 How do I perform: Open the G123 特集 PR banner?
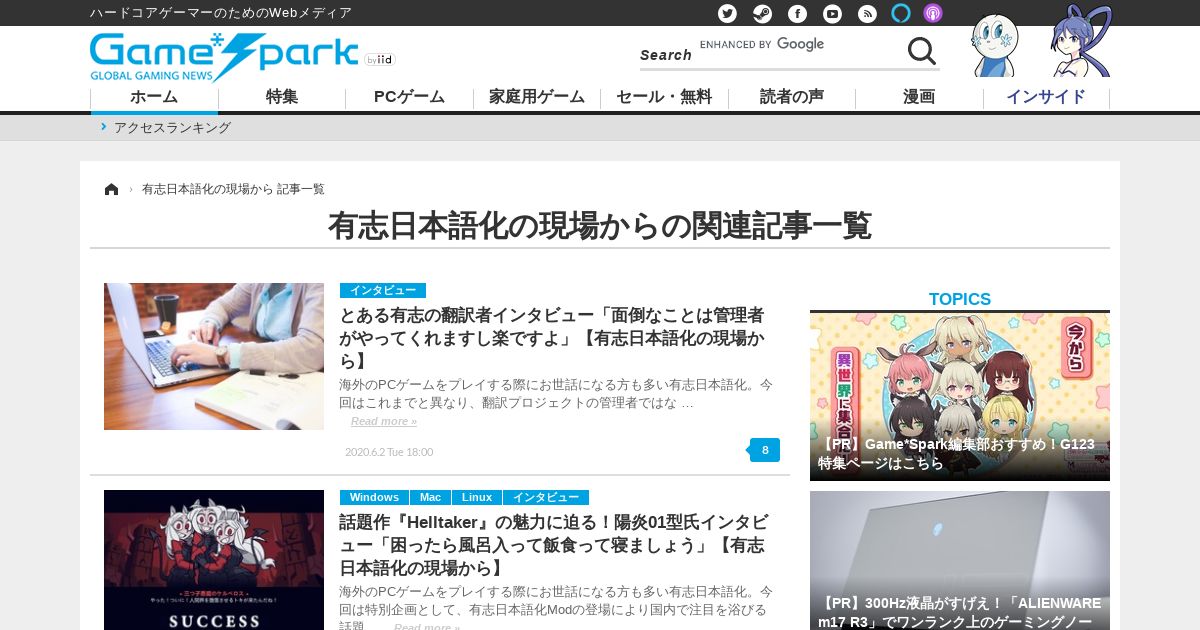click(960, 397)
